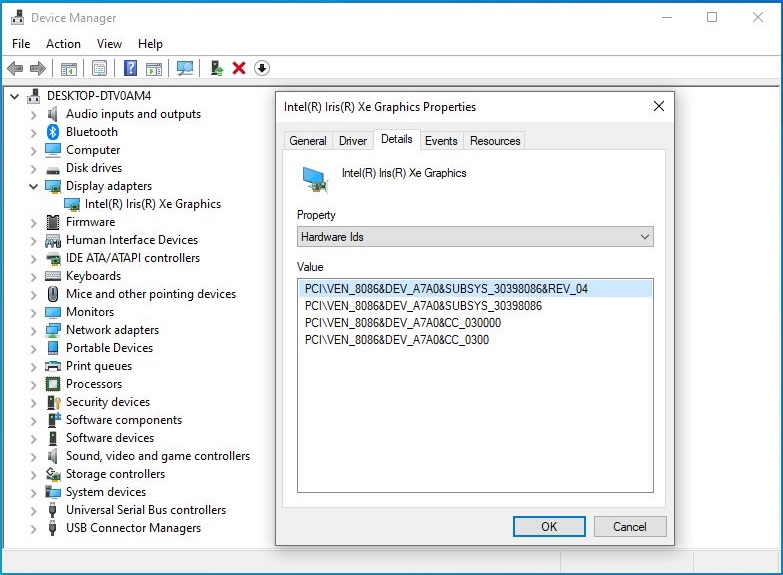Open the Properties toolbar icon

pos(99,68)
